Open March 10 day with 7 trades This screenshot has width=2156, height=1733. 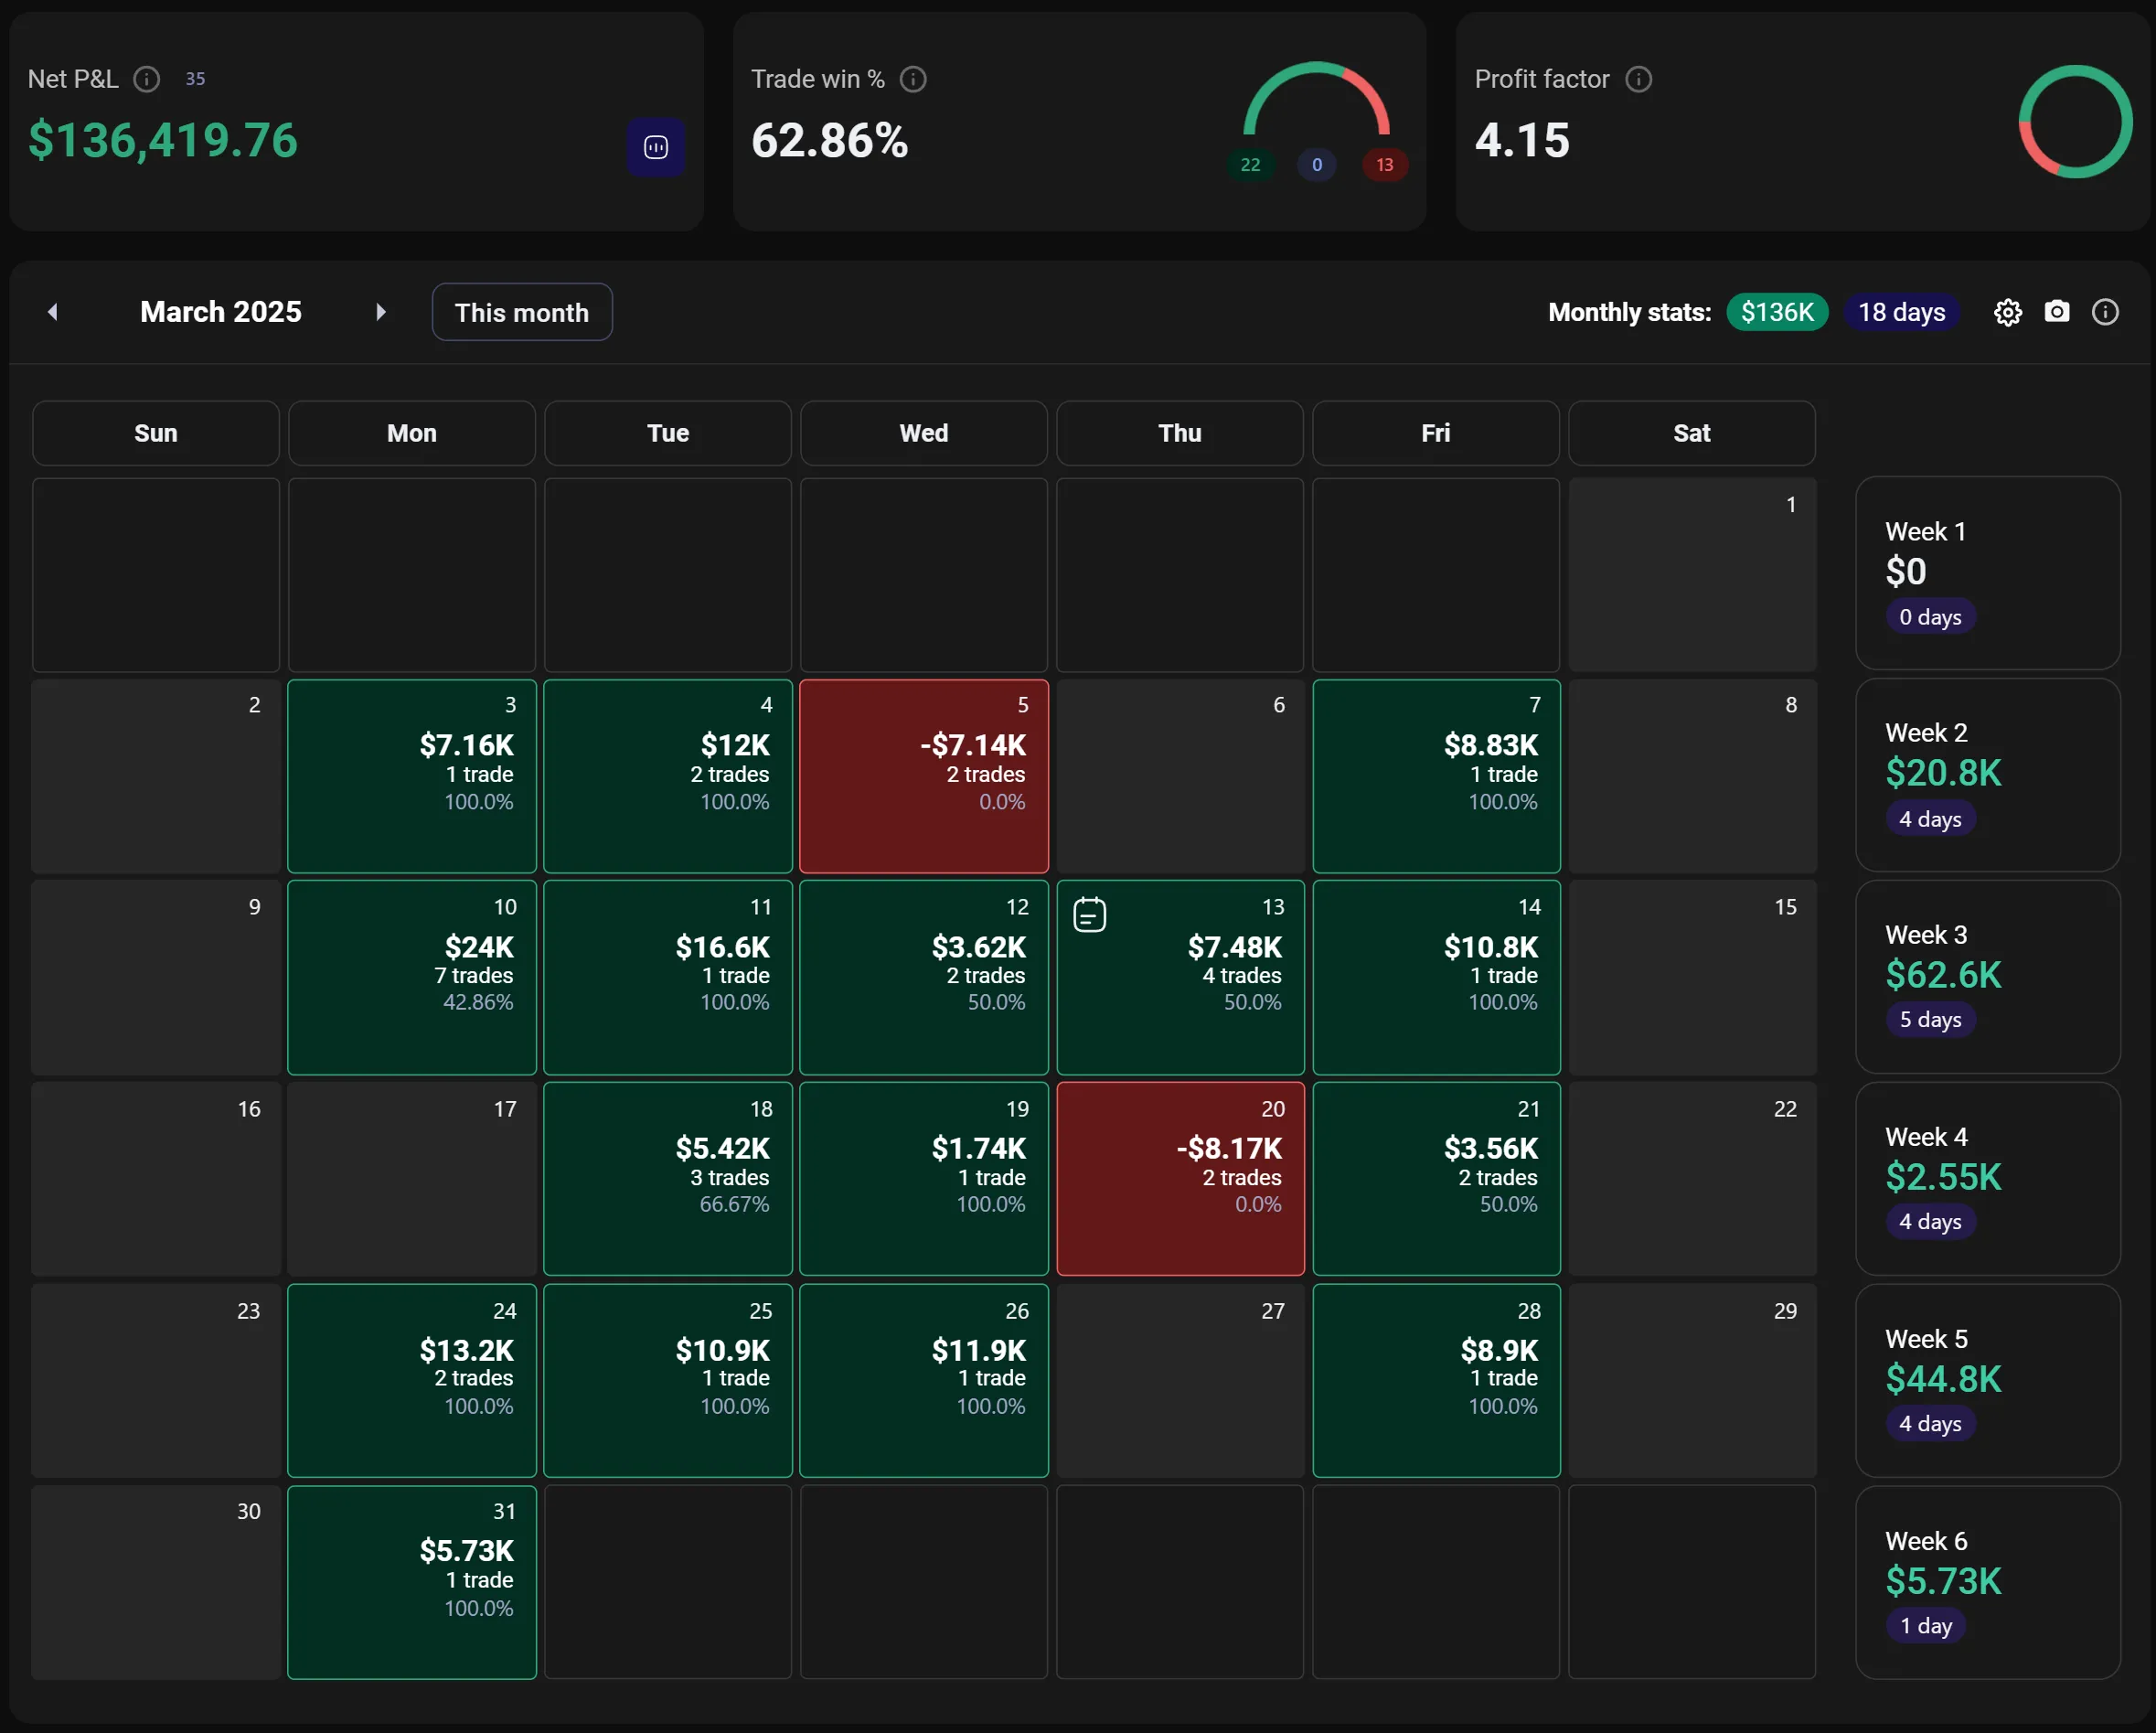coord(411,977)
